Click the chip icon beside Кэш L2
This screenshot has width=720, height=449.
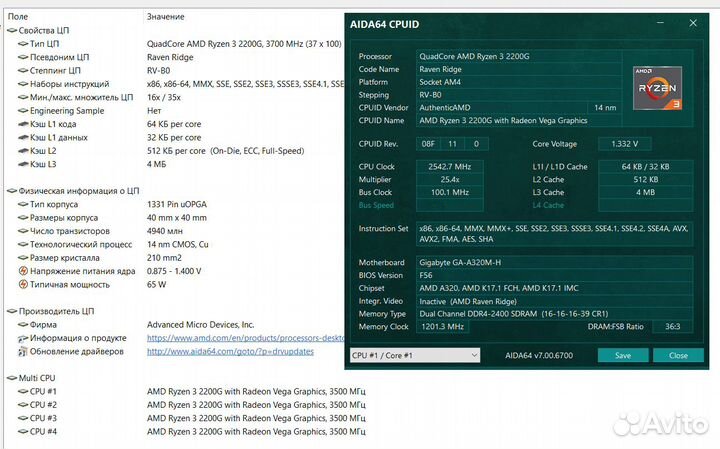click(x=23, y=151)
